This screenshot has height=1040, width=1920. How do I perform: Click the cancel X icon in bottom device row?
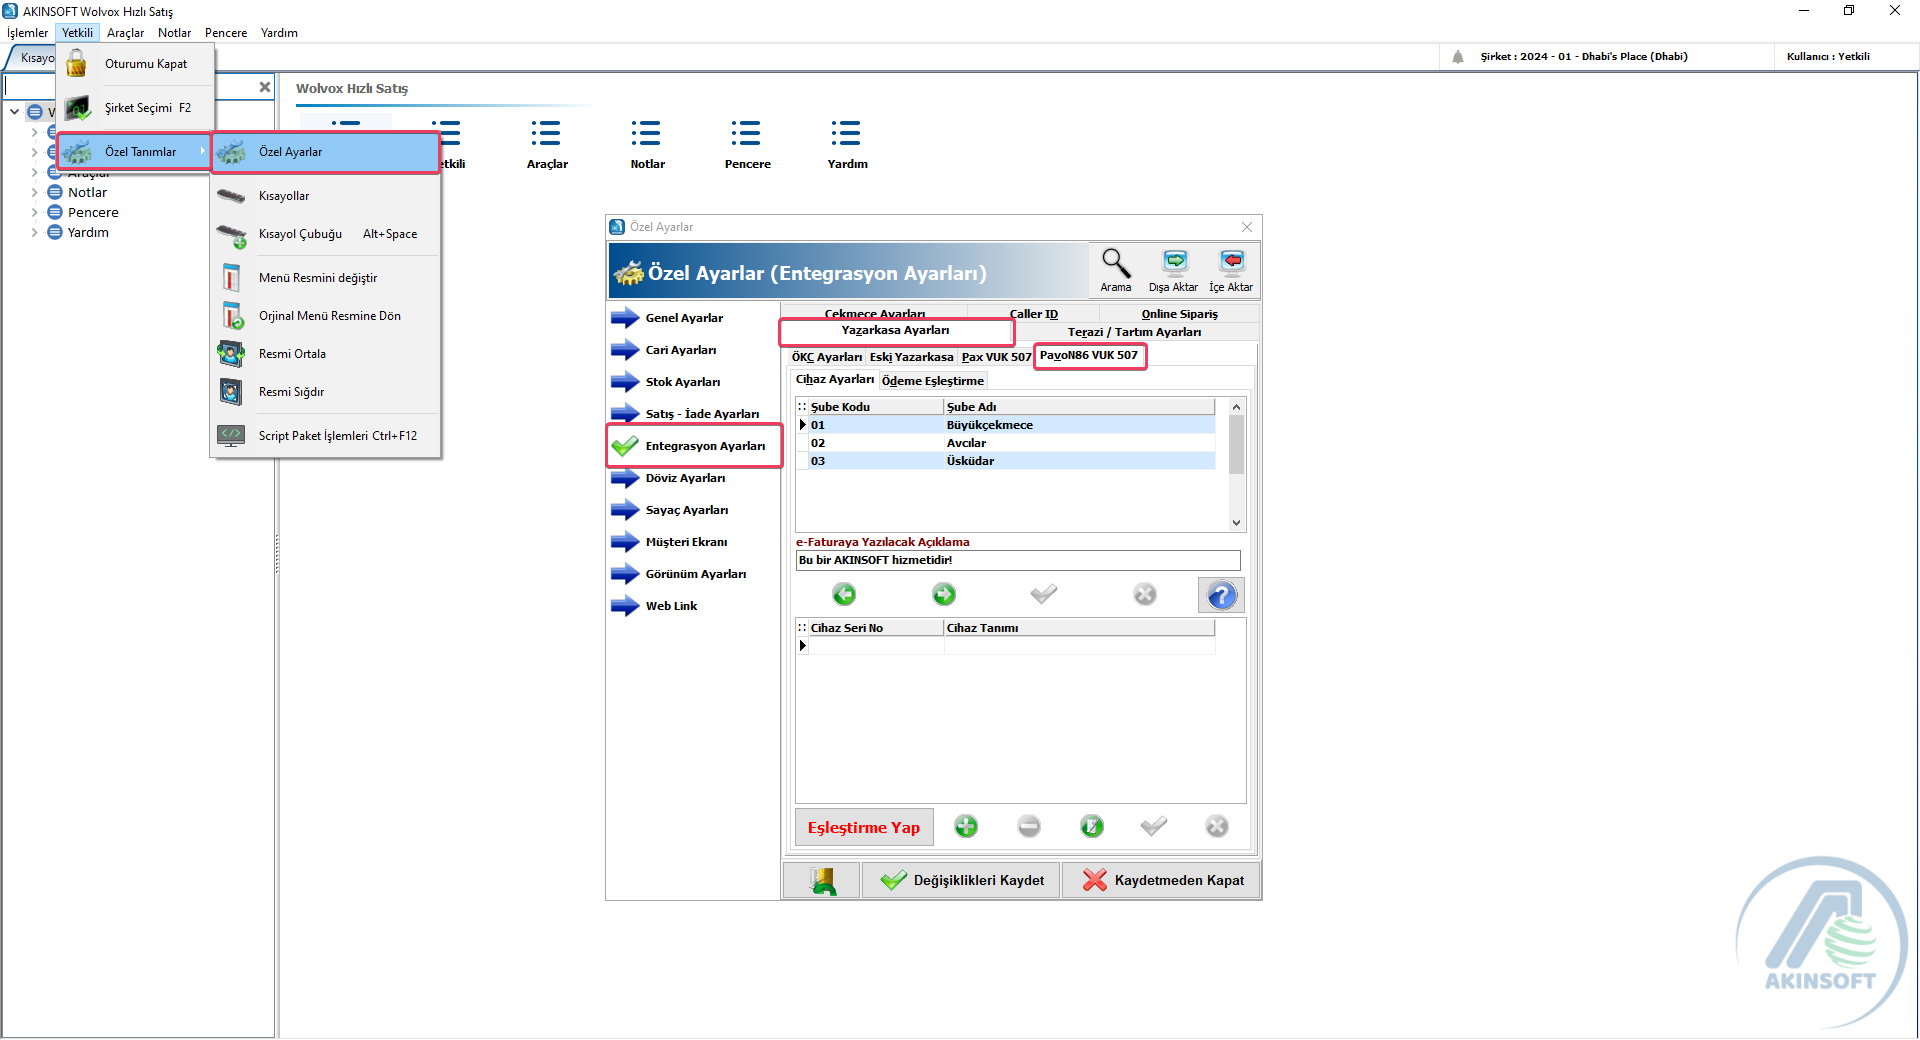[1217, 826]
